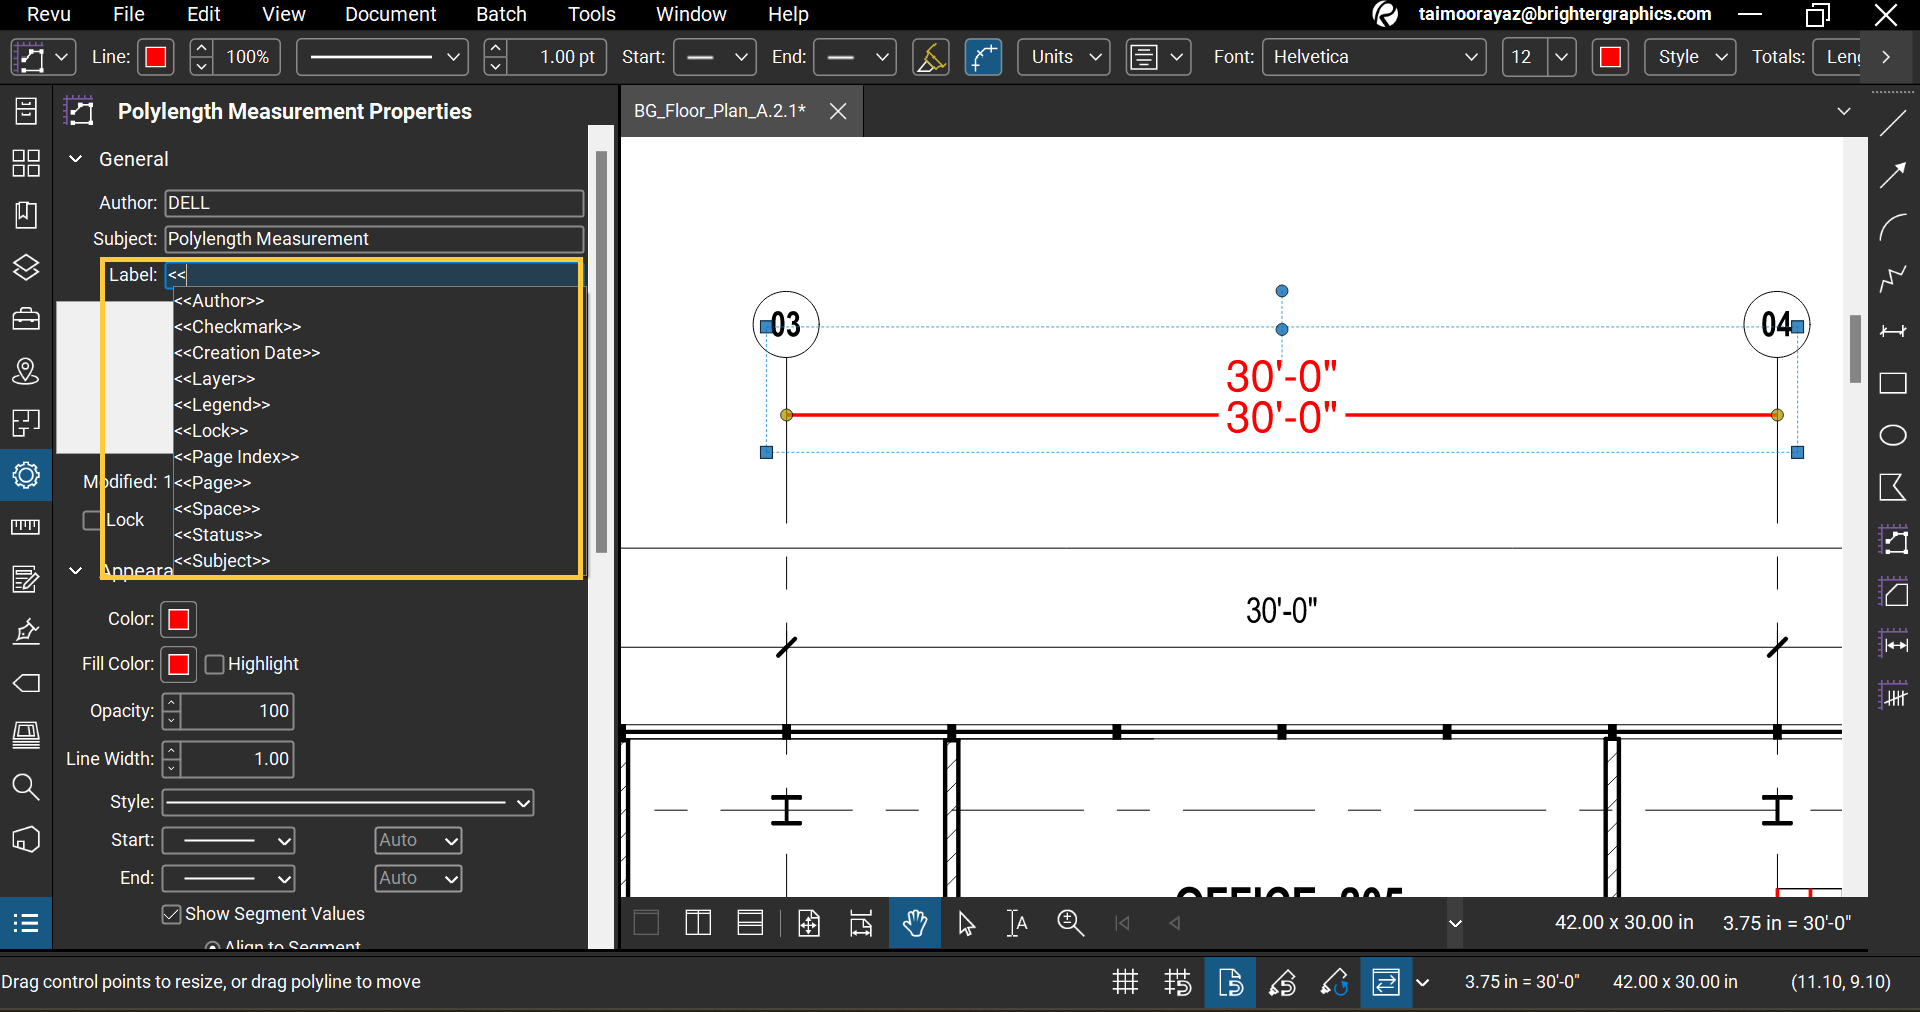Screen dimensions: 1920x1012
Task: Activate the Select arrow tool
Action: tap(966, 923)
